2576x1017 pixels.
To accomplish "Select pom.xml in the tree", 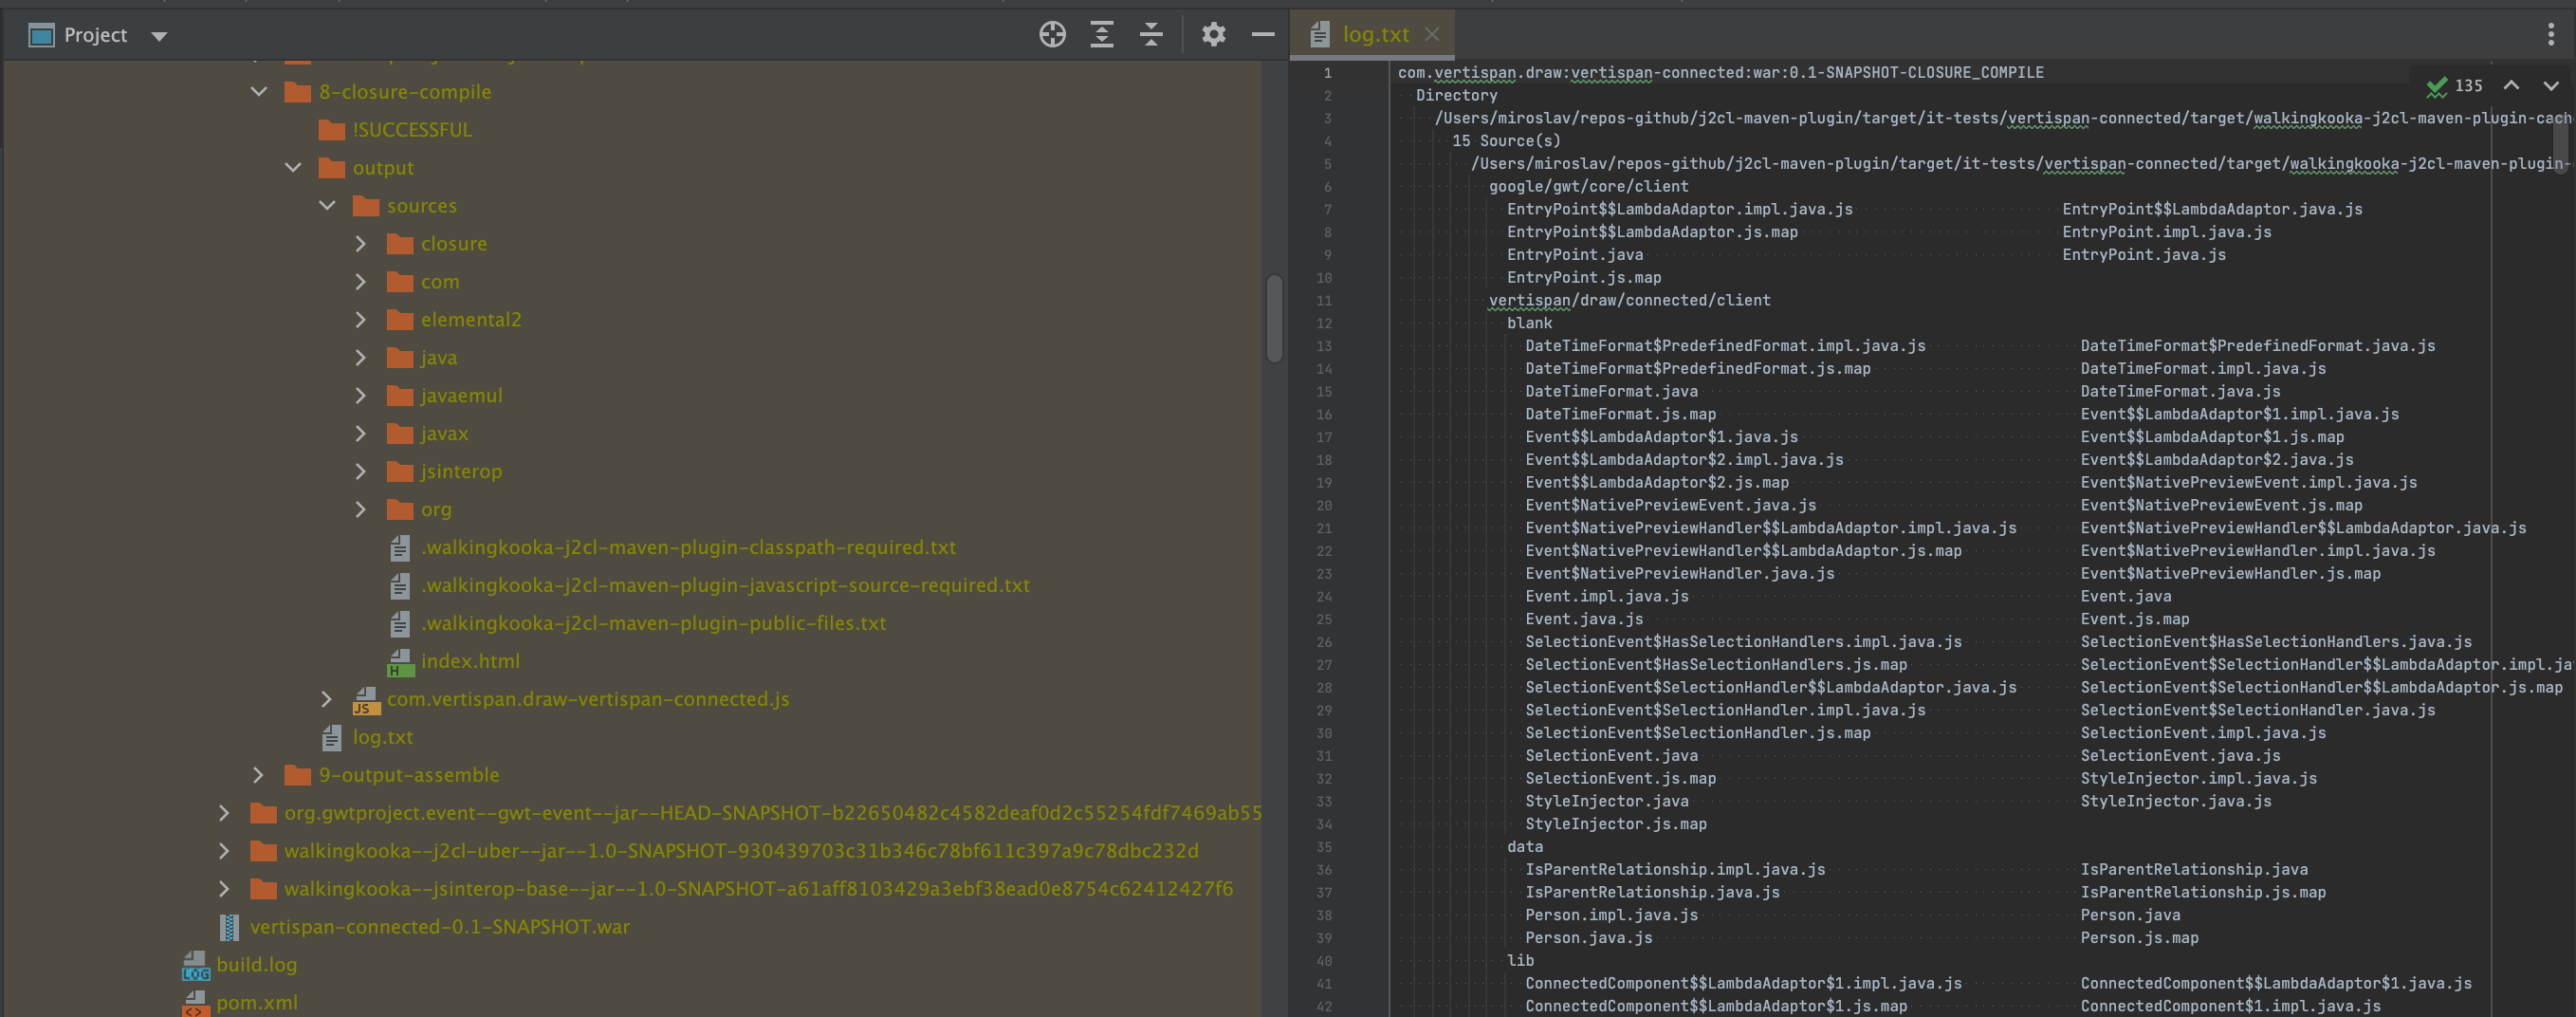I will coord(257,1003).
